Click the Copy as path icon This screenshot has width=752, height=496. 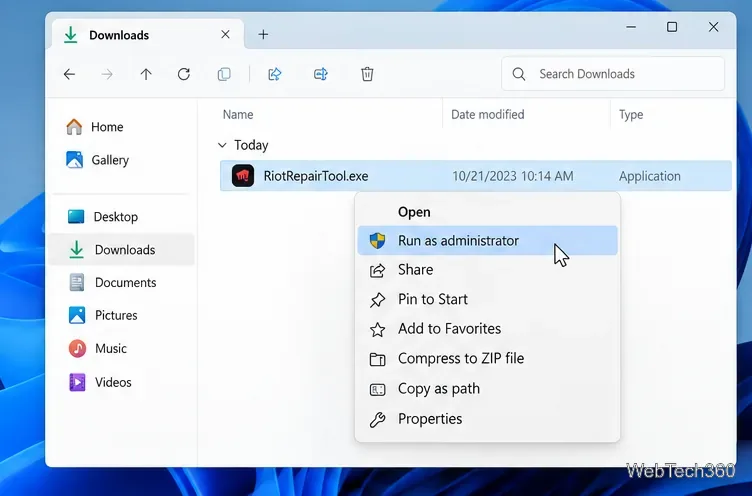click(377, 390)
